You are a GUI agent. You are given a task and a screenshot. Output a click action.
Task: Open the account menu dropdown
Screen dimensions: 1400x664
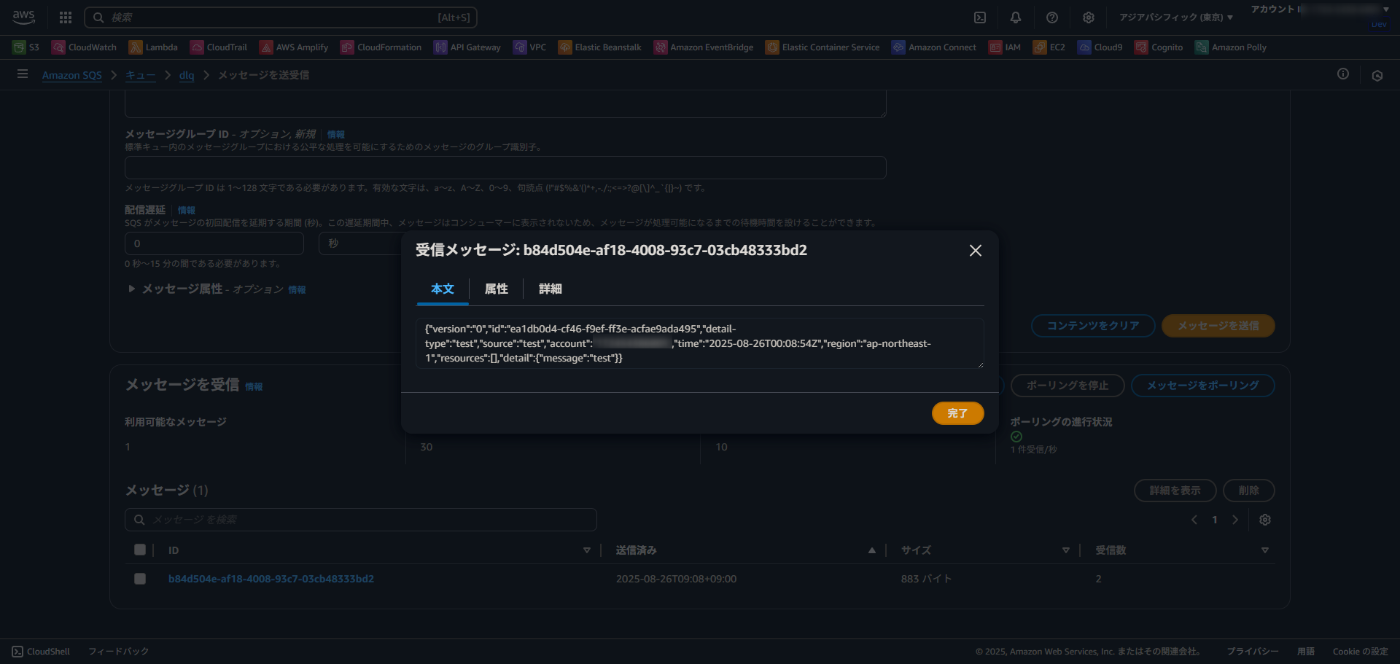(x=1319, y=9)
